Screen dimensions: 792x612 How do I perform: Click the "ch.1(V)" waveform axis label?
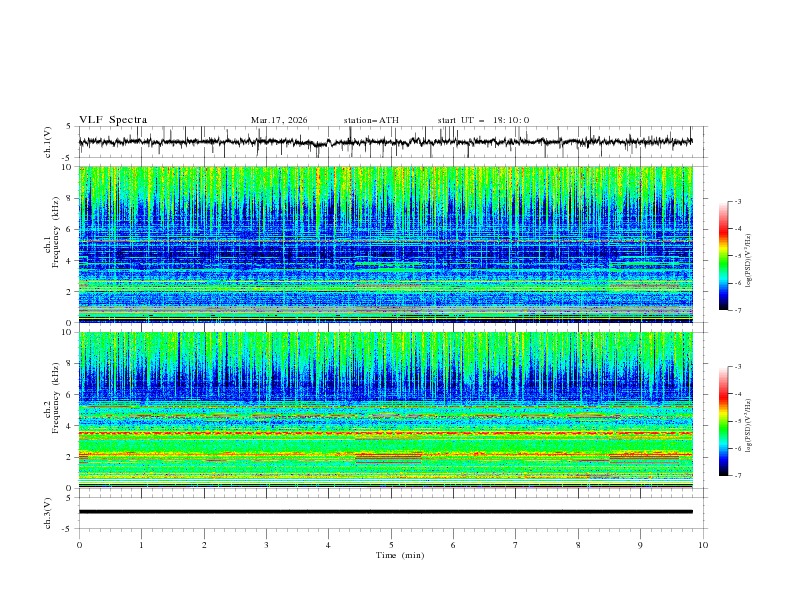point(48,142)
